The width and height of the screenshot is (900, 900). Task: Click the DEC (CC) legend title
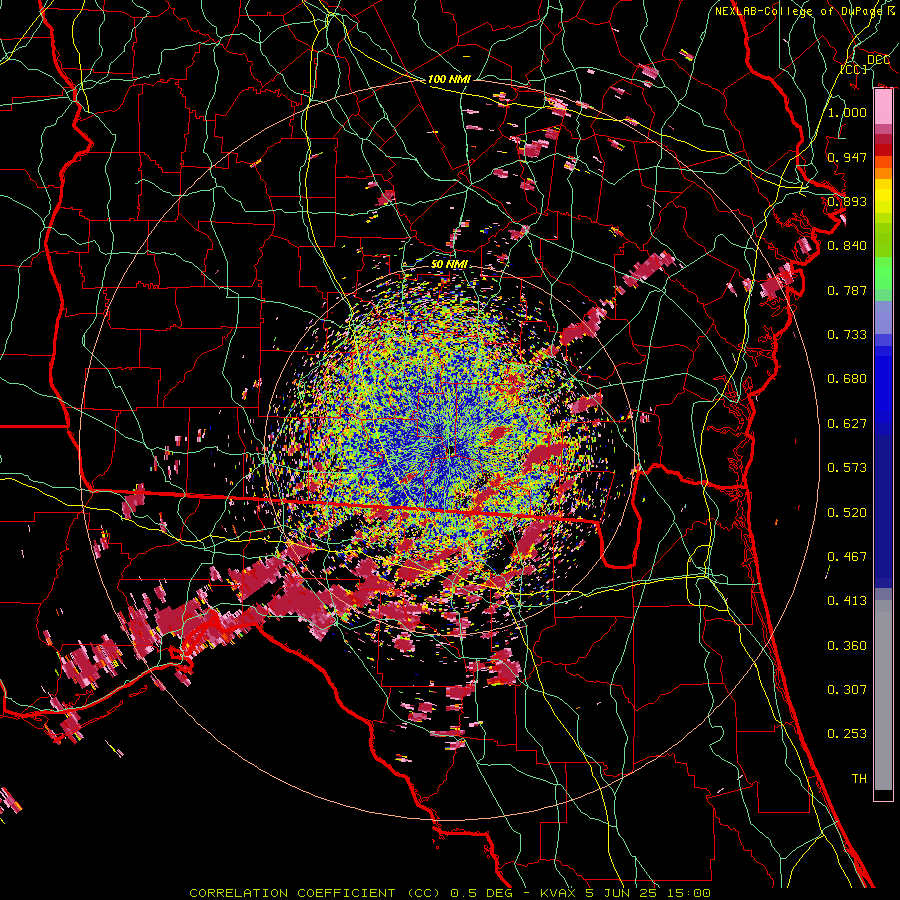click(866, 64)
